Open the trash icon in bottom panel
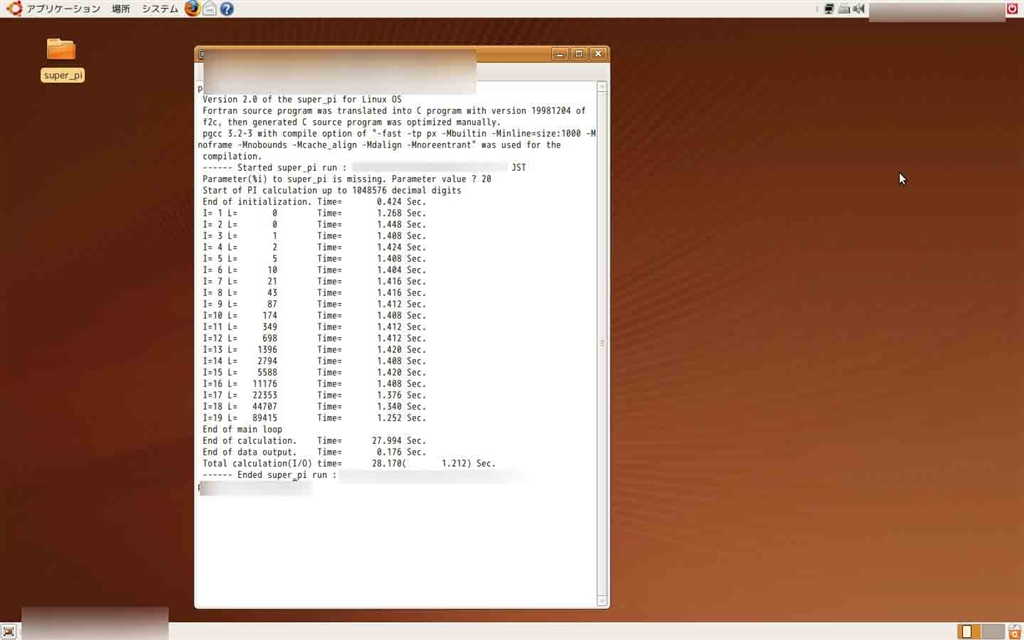The height and width of the screenshot is (640, 1024). pyautogui.click(x=1013, y=632)
